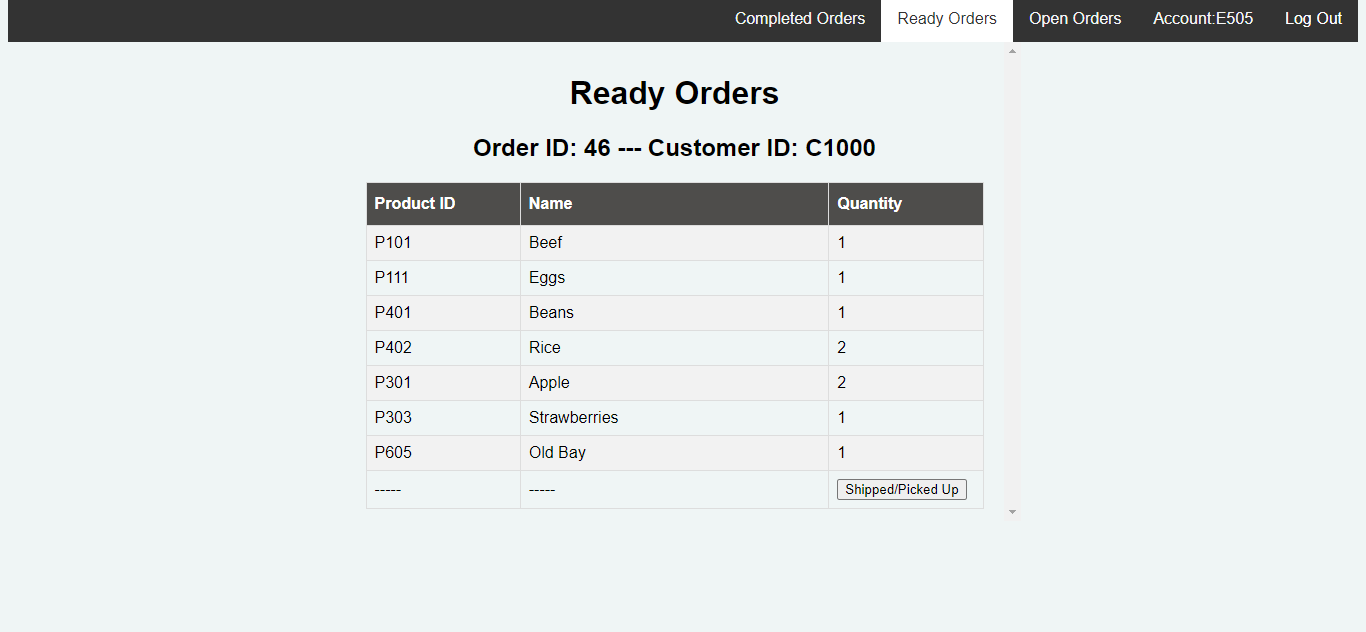Go to the Open Orders page
Screen dimensions: 1366x632
[1075, 19]
